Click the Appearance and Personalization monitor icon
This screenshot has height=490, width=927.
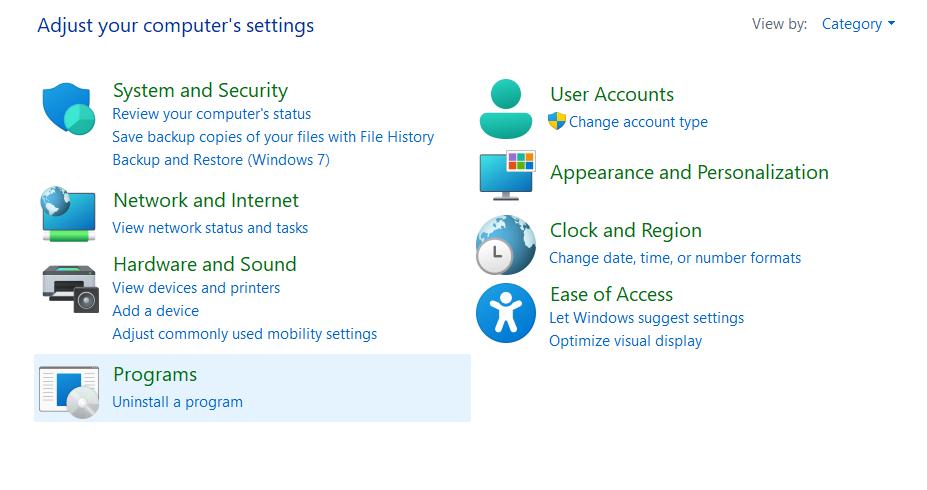tap(507, 176)
